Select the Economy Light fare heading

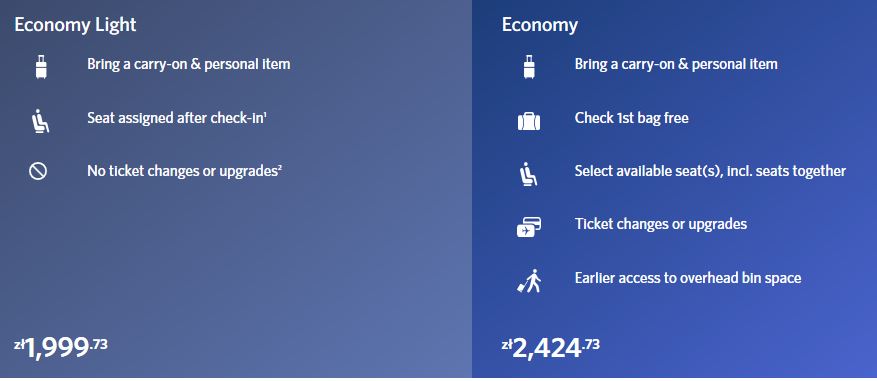click(76, 25)
